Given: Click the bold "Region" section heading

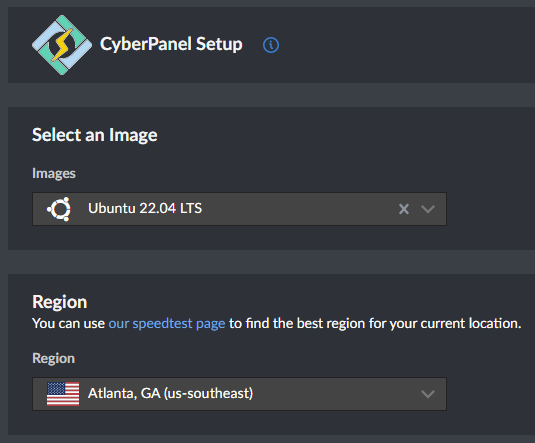Looking at the screenshot, I should [60, 302].
